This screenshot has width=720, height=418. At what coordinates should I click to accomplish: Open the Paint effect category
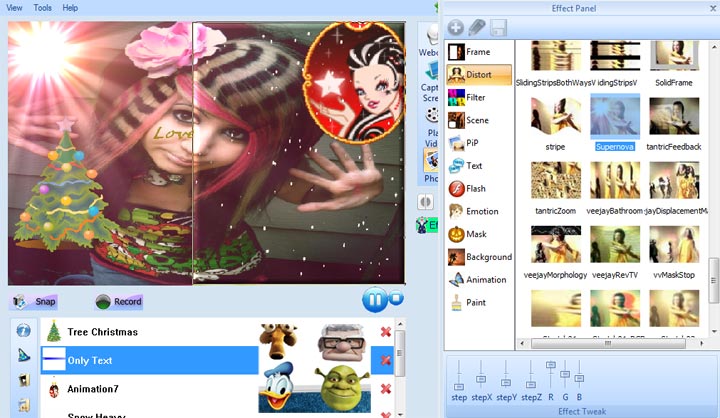click(479, 302)
